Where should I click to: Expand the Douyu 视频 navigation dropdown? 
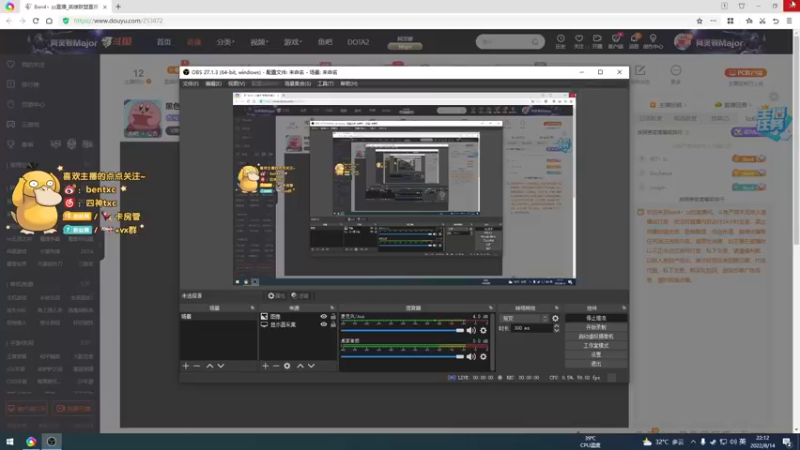pyautogui.click(x=259, y=42)
